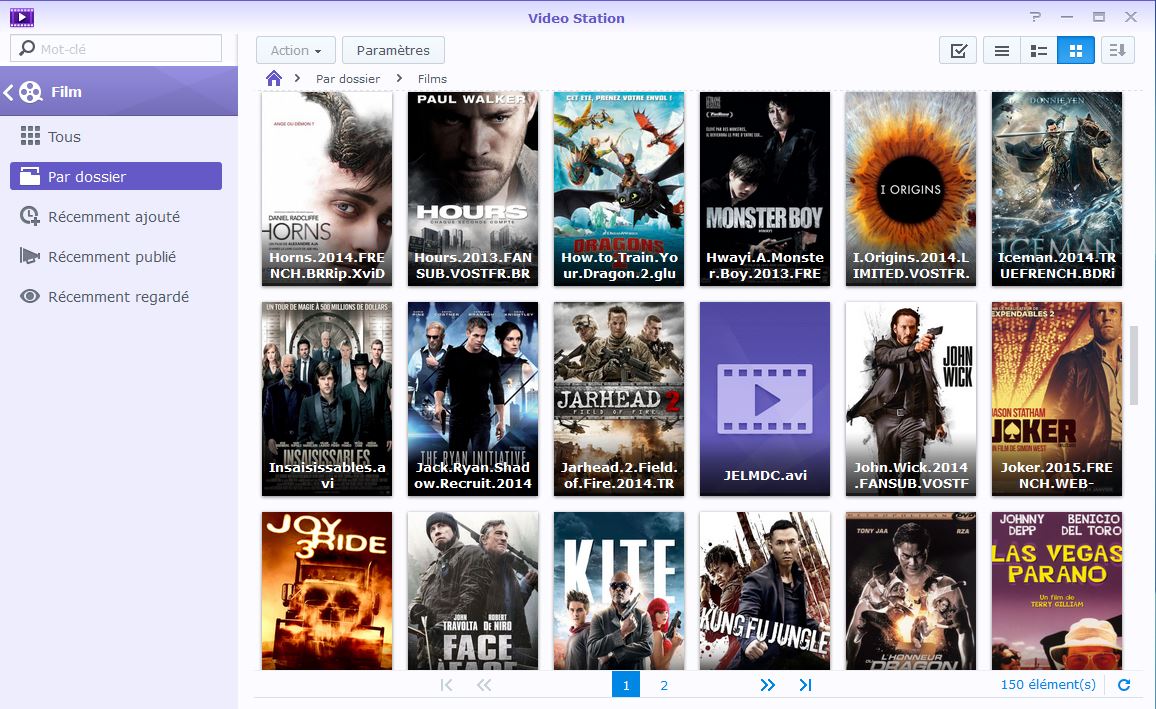1156x709 pixels.
Task: Open Iceman.2014 thumbnail
Action: [x=1056, y=189]
